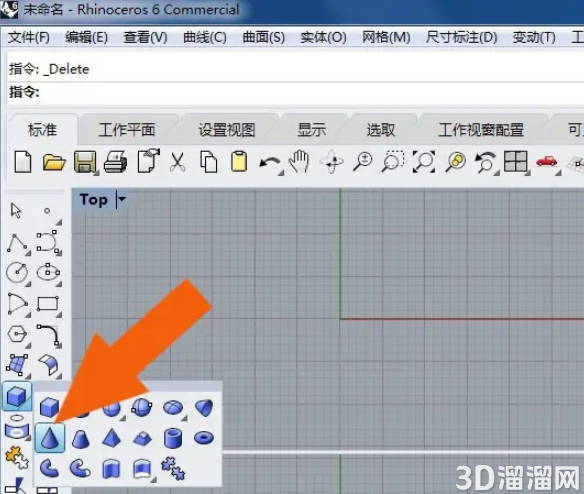The image size is (584, 494).
Task: Click the puzzle-piece tool in the left sidebar
Action: point(17,457)
